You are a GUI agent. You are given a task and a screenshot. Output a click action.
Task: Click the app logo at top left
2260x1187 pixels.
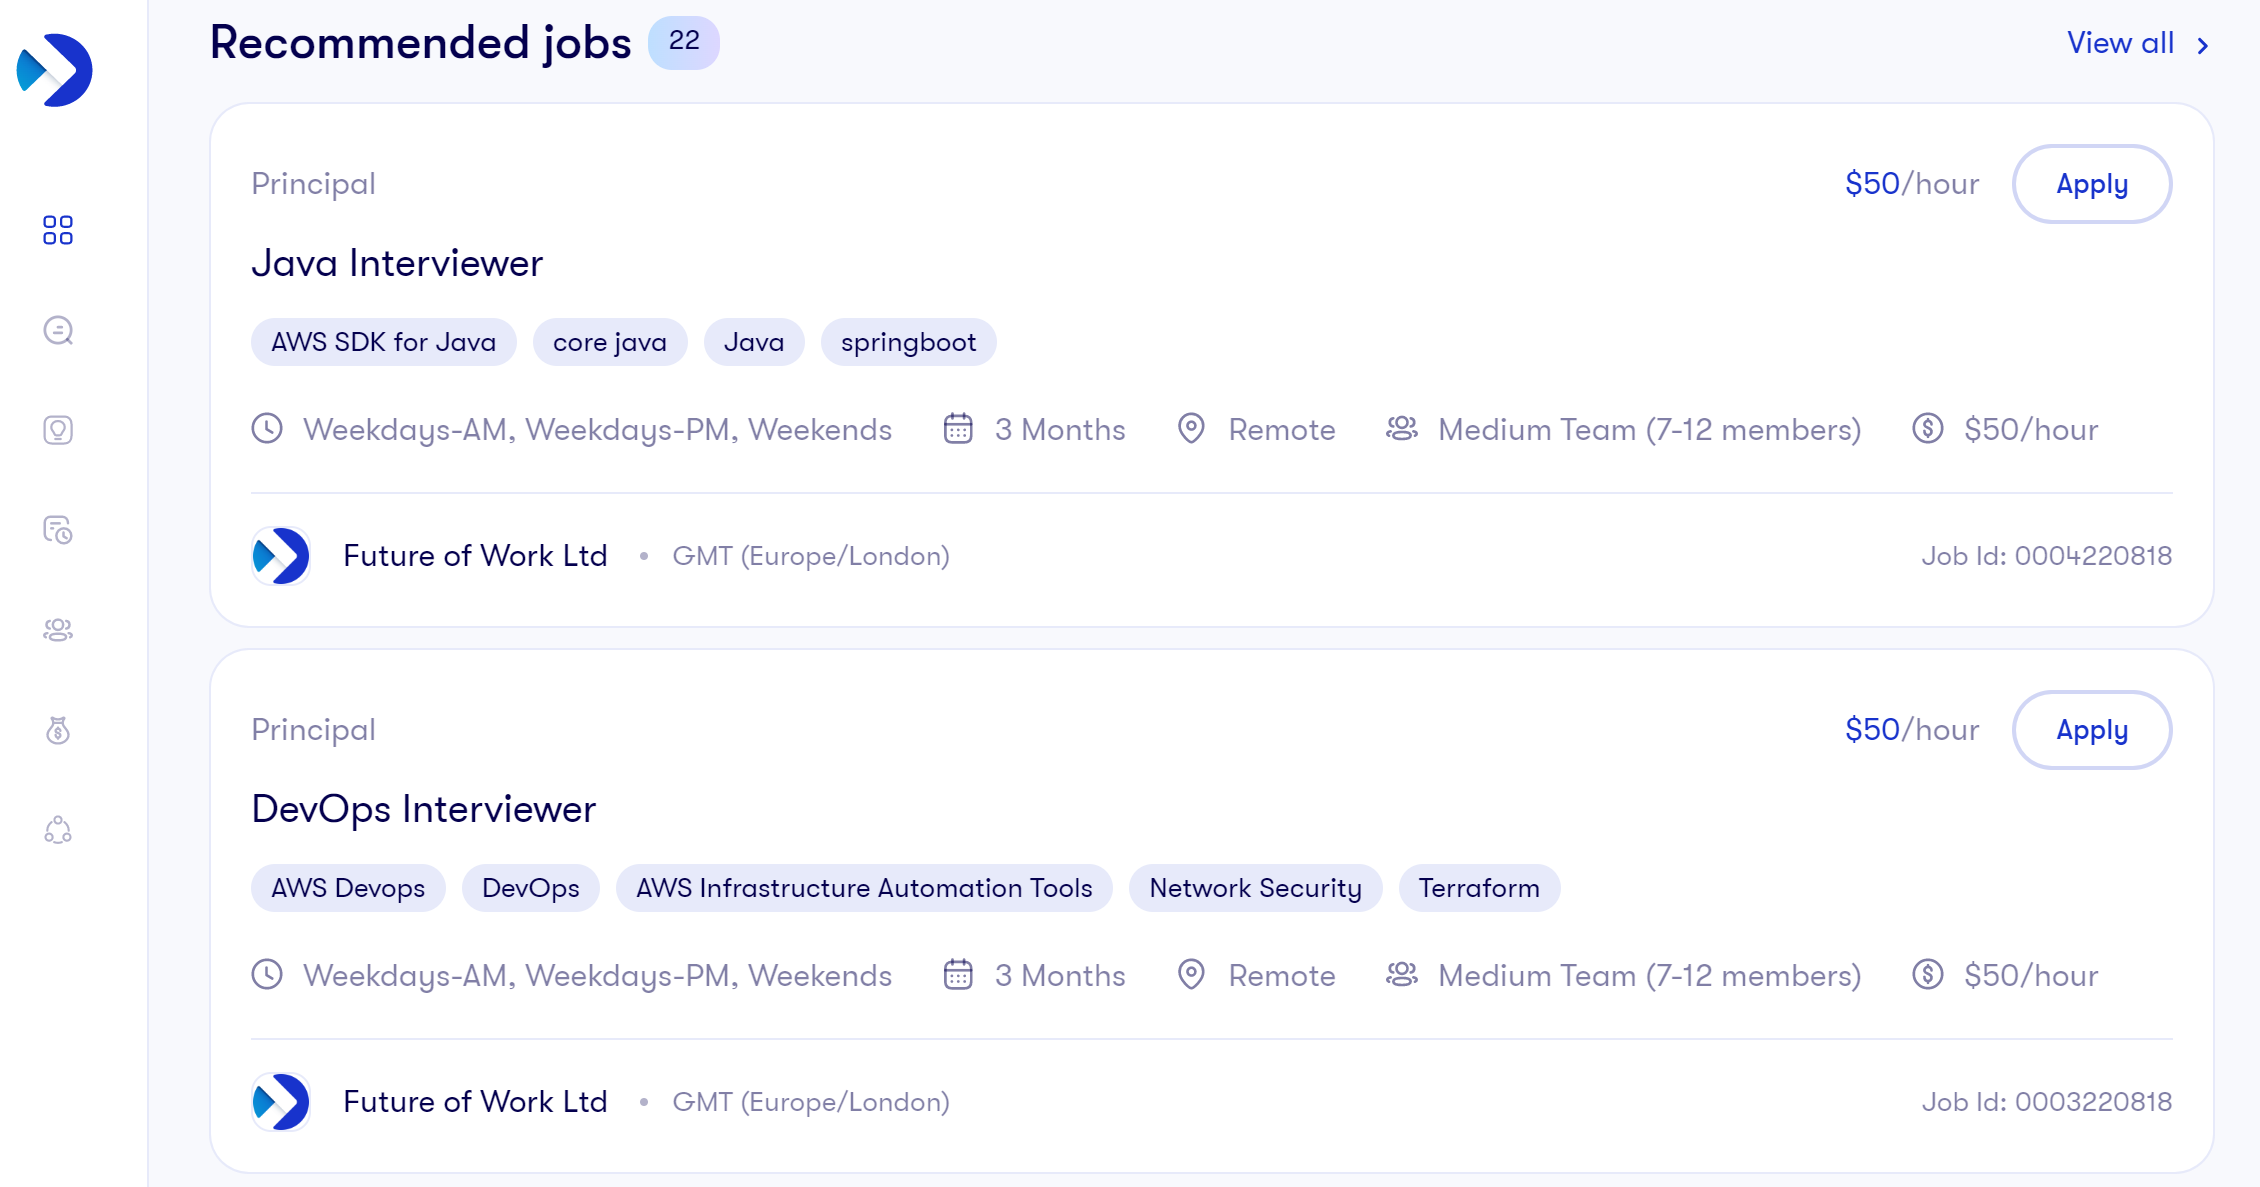point(55,70)
